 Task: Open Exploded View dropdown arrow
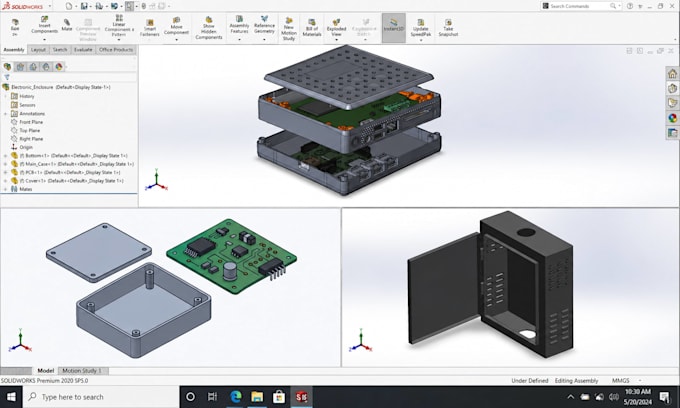tap(336, 39)
